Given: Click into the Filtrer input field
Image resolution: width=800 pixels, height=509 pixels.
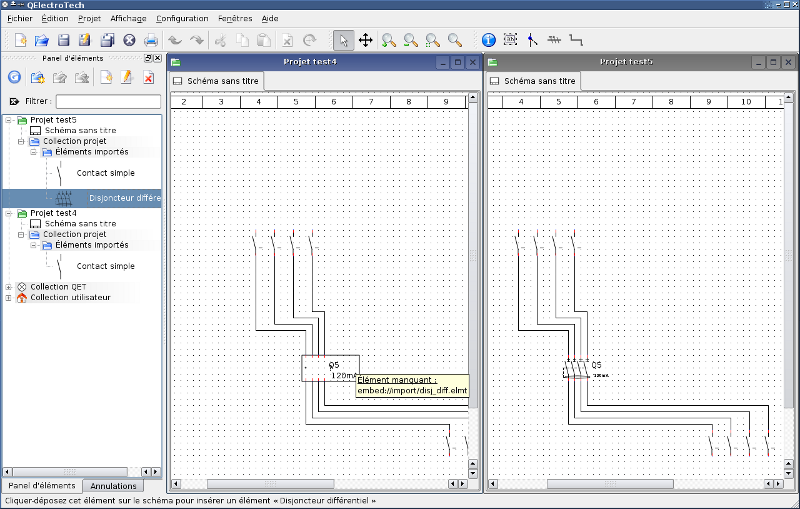Looking at the screenshot, I should pos(108,101).
